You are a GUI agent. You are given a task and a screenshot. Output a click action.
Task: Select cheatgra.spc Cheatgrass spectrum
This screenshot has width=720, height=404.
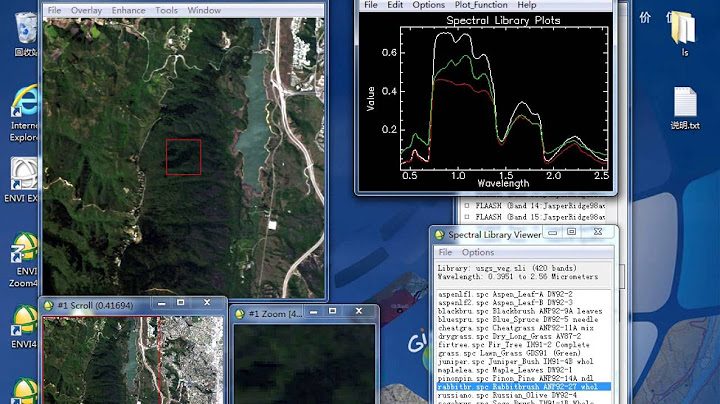523,328
